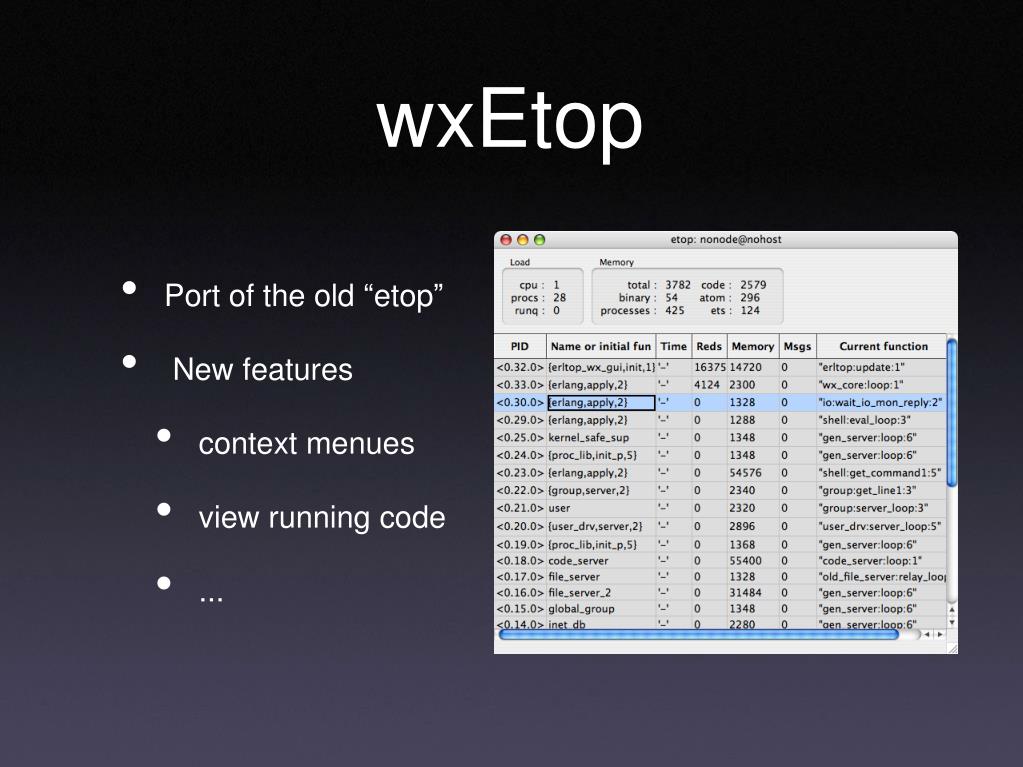Image resolution: width=1023 pixels, height=767 pixels.
Task: Click the green zoom button of etop window
Action: pos(539,240)
